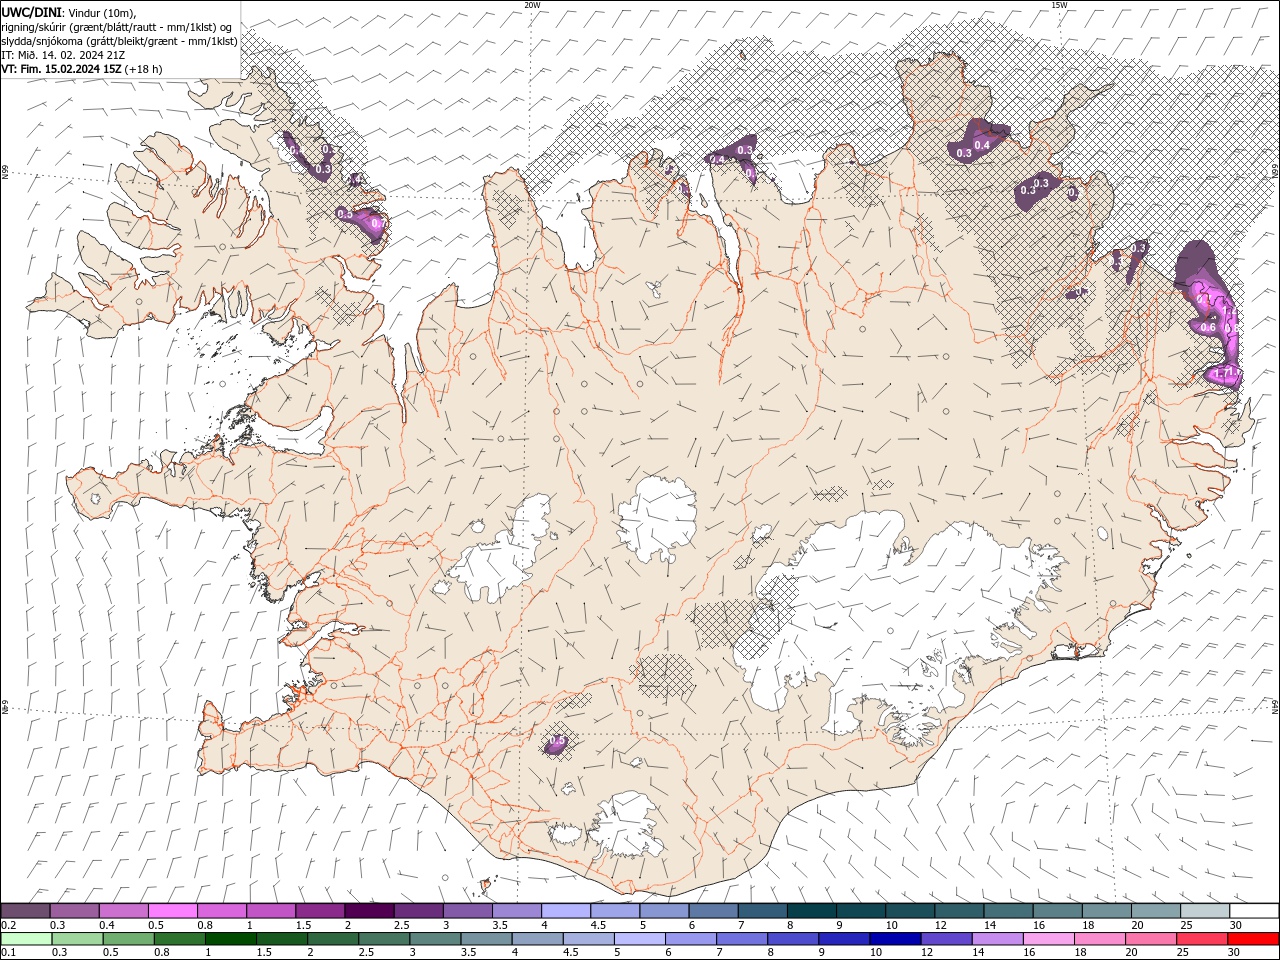Image resolution: width=1280 pixels, height=960 pixels.
Task: Pick the darkest green 1 swatch, lower legend row
Action: tap(231, 939)
